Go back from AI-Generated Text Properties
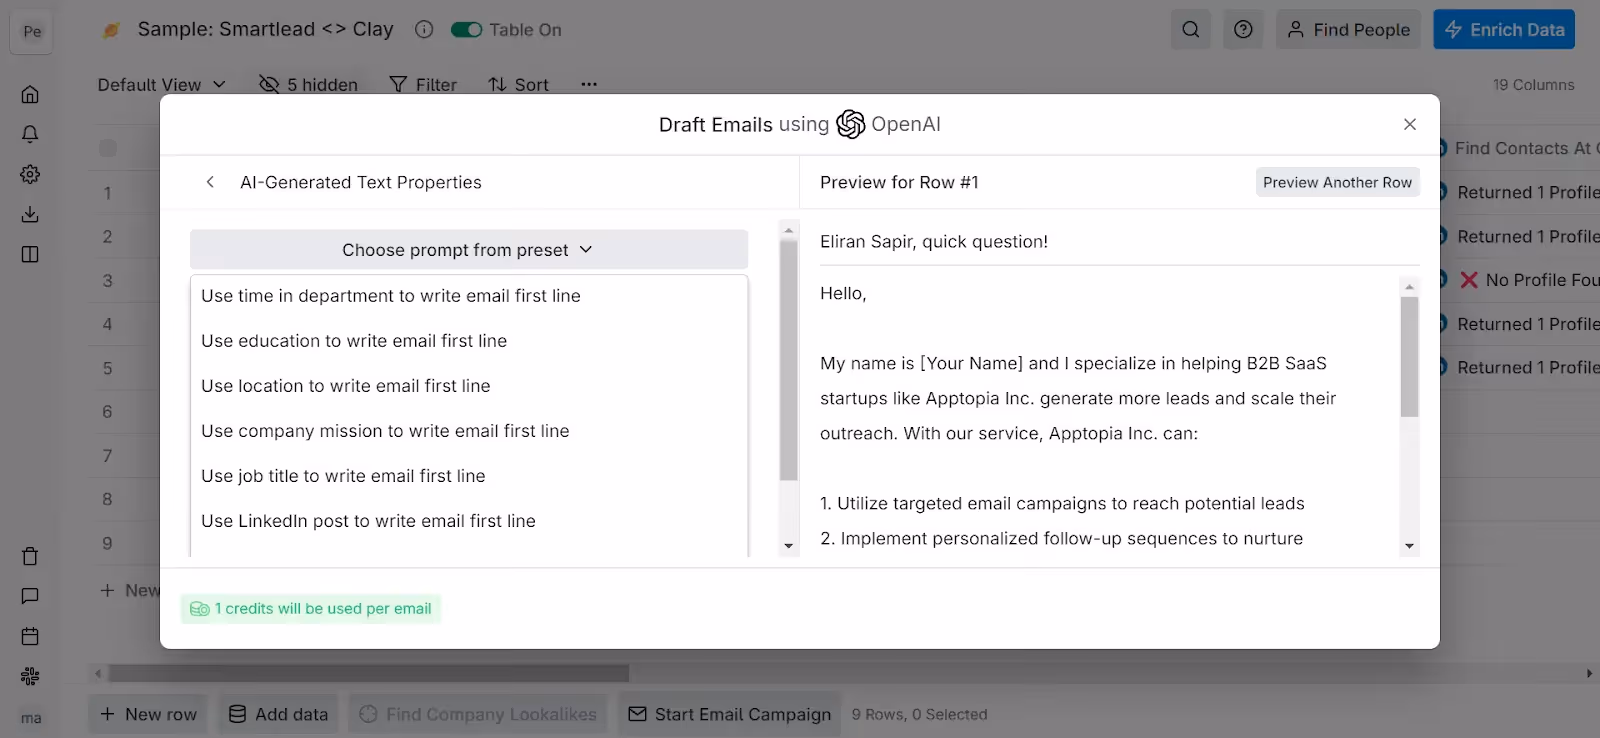The image size is (1600, 738). click(x=210, y=182)
